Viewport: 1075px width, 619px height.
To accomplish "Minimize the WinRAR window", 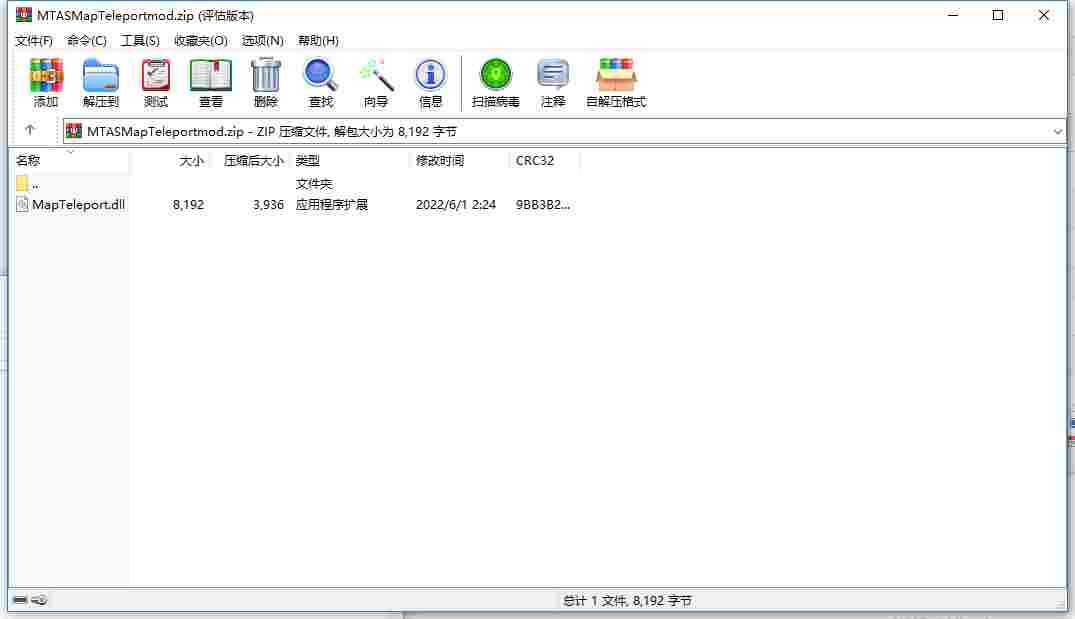I will (x=953, y=15).
